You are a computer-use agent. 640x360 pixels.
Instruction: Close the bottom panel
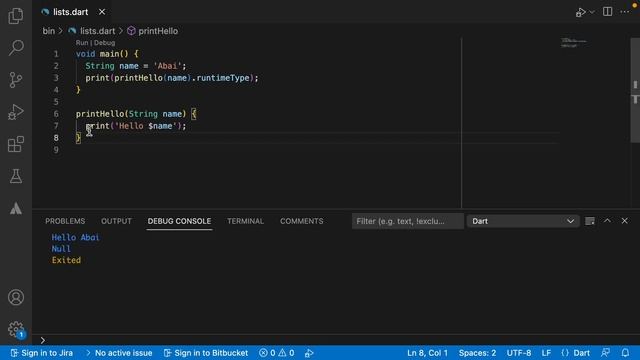point(624,221)
